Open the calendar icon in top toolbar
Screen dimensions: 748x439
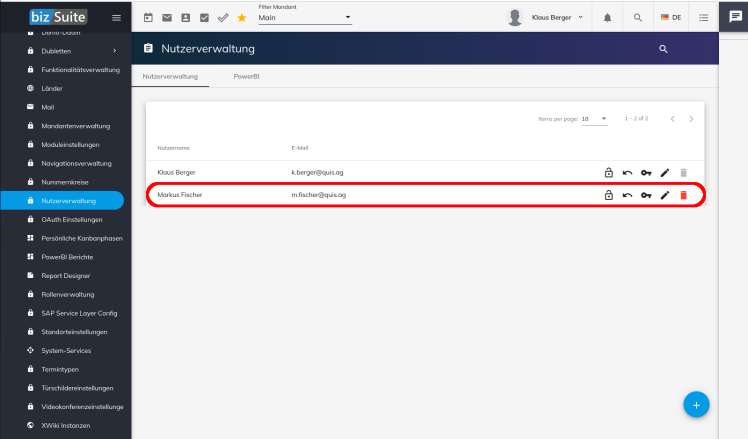click(148, 18)
